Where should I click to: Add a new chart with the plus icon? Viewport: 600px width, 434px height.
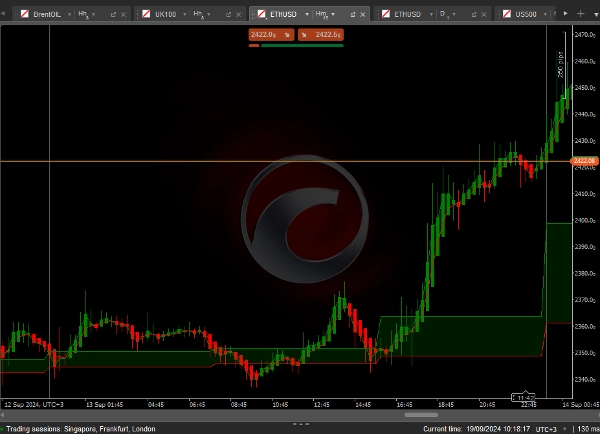point(581,14)
